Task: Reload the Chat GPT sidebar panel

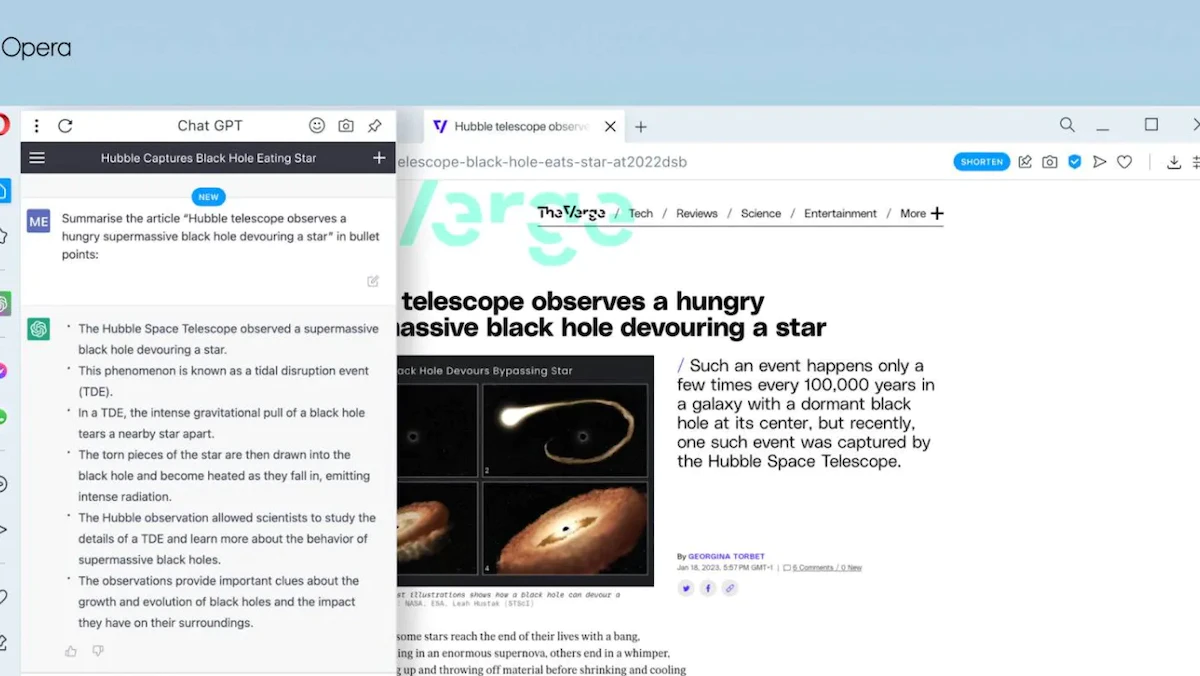Action: click(66, 126)
